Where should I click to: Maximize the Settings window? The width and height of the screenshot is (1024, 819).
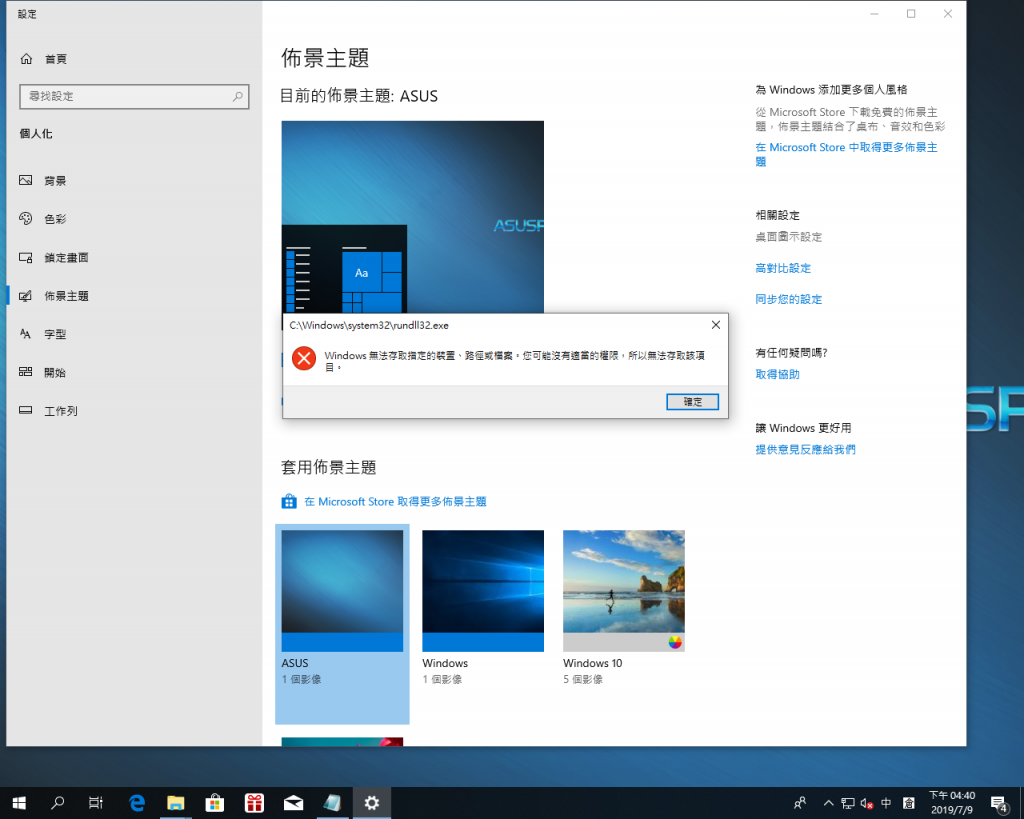point(911,14)
